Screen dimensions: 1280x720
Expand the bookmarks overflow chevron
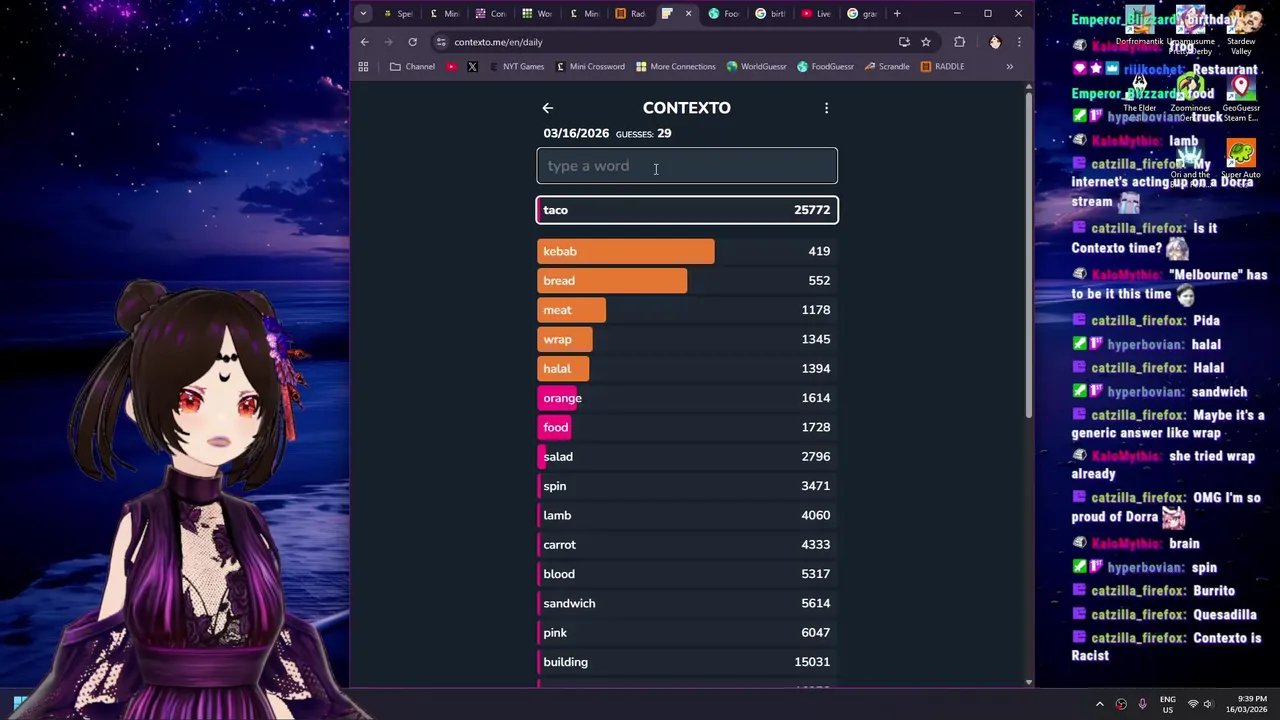pyautogui.click(x=1009, y=67)
